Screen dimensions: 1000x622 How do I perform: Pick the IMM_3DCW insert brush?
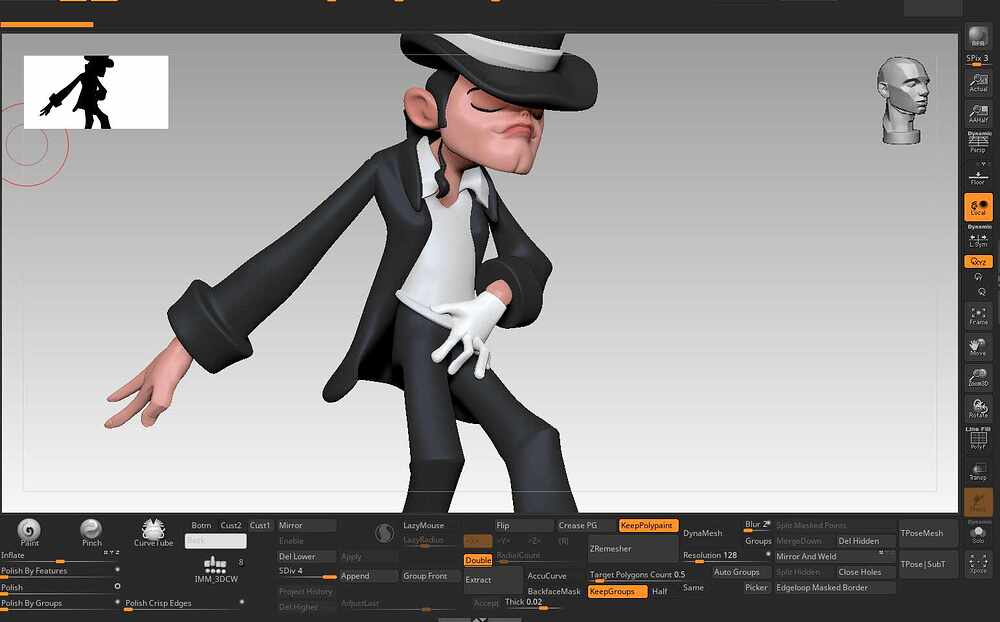[216, 569]
